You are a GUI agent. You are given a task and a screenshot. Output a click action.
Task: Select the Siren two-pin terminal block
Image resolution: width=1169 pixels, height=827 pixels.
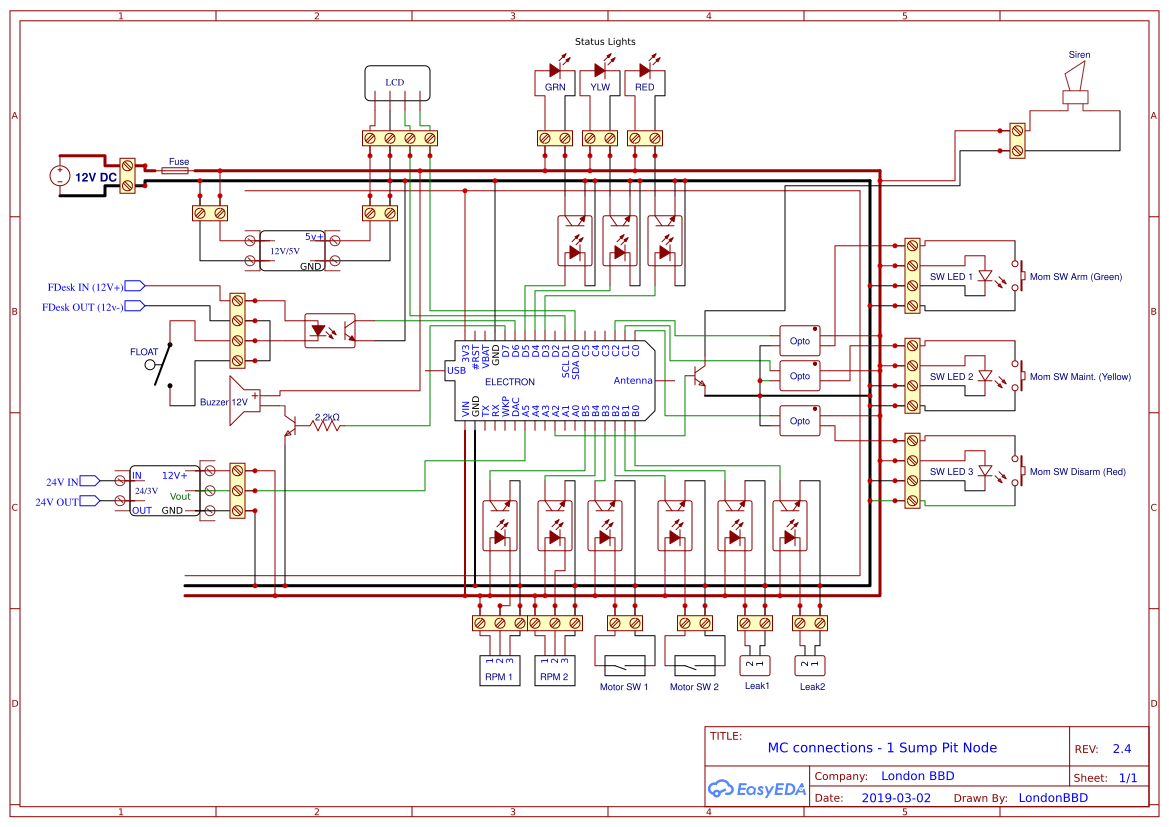tap(1017, 140)
